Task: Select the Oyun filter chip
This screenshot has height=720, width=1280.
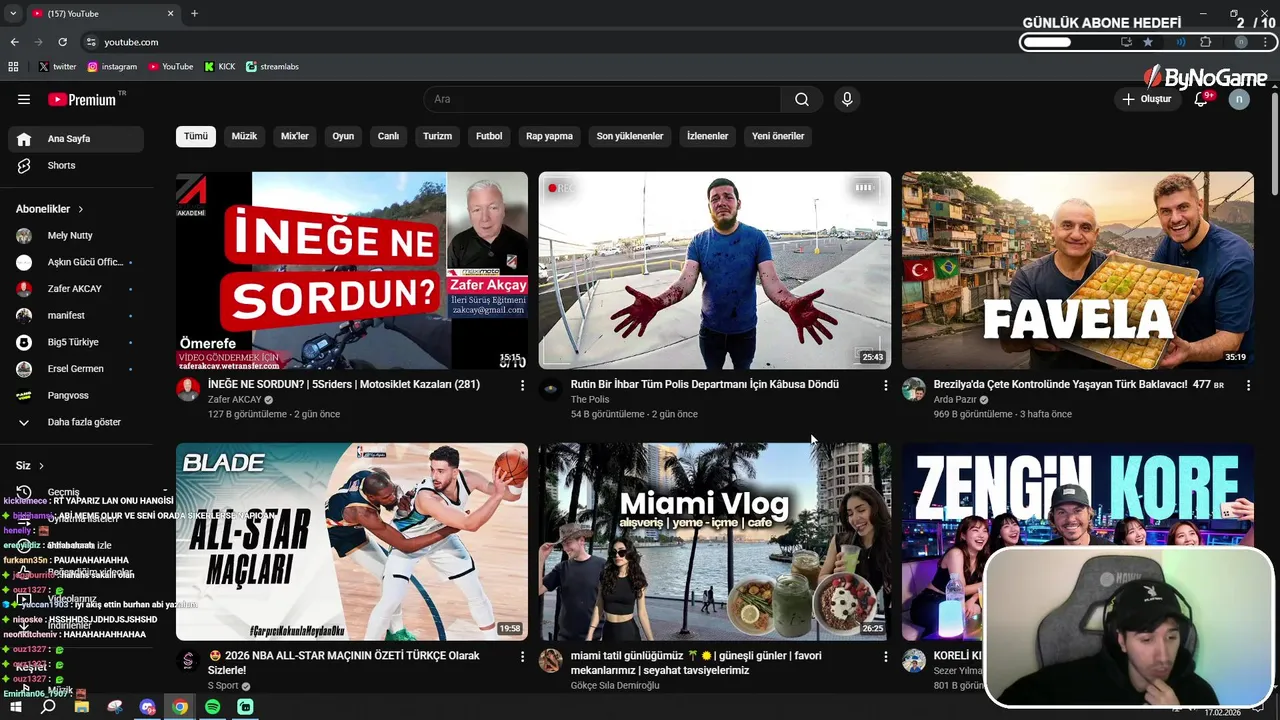Action: (x=343, y=136)
